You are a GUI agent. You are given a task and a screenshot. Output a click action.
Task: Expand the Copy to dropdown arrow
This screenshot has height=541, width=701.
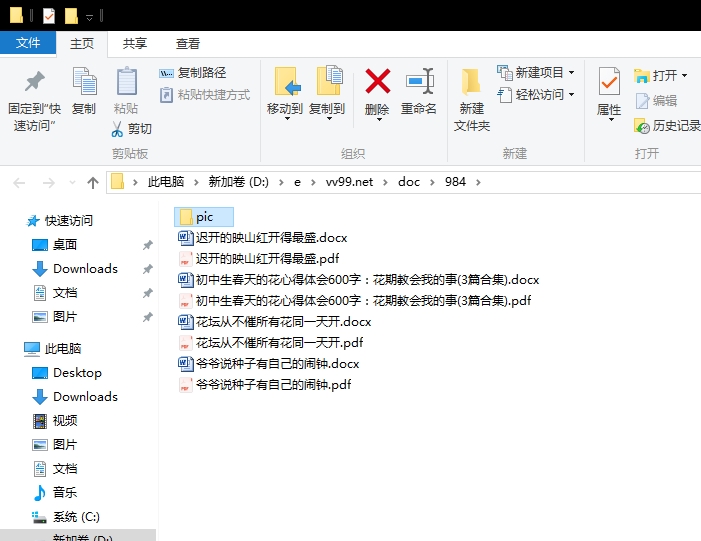coord(329,119)
